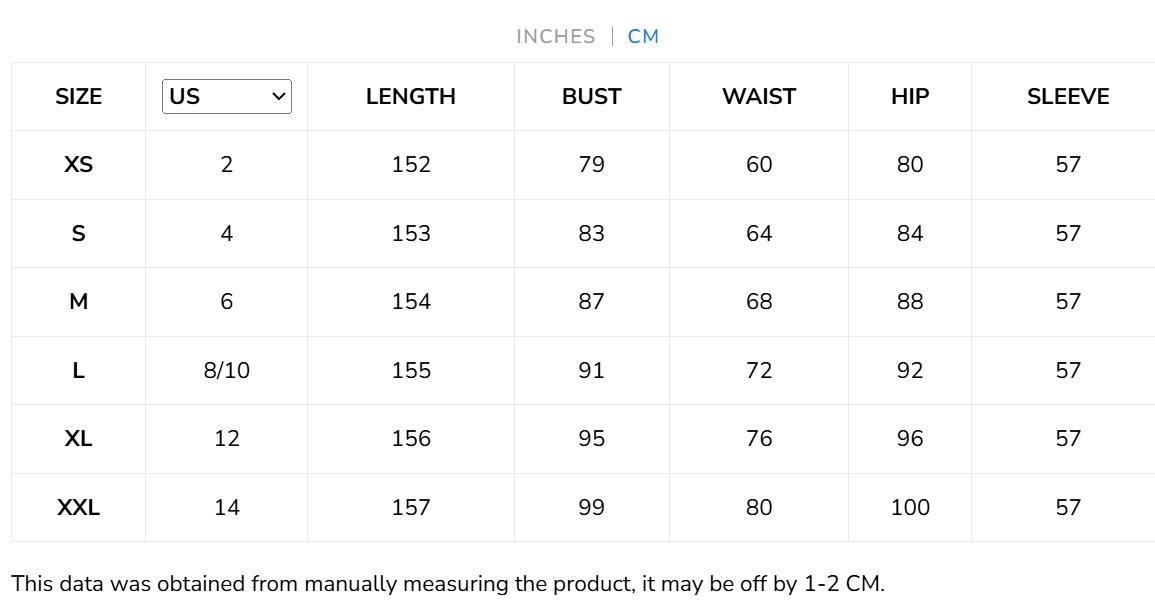Screen dimensions: 1155x606
Task: Click the LENGTH column header
Action: click(x=409, y=96)
